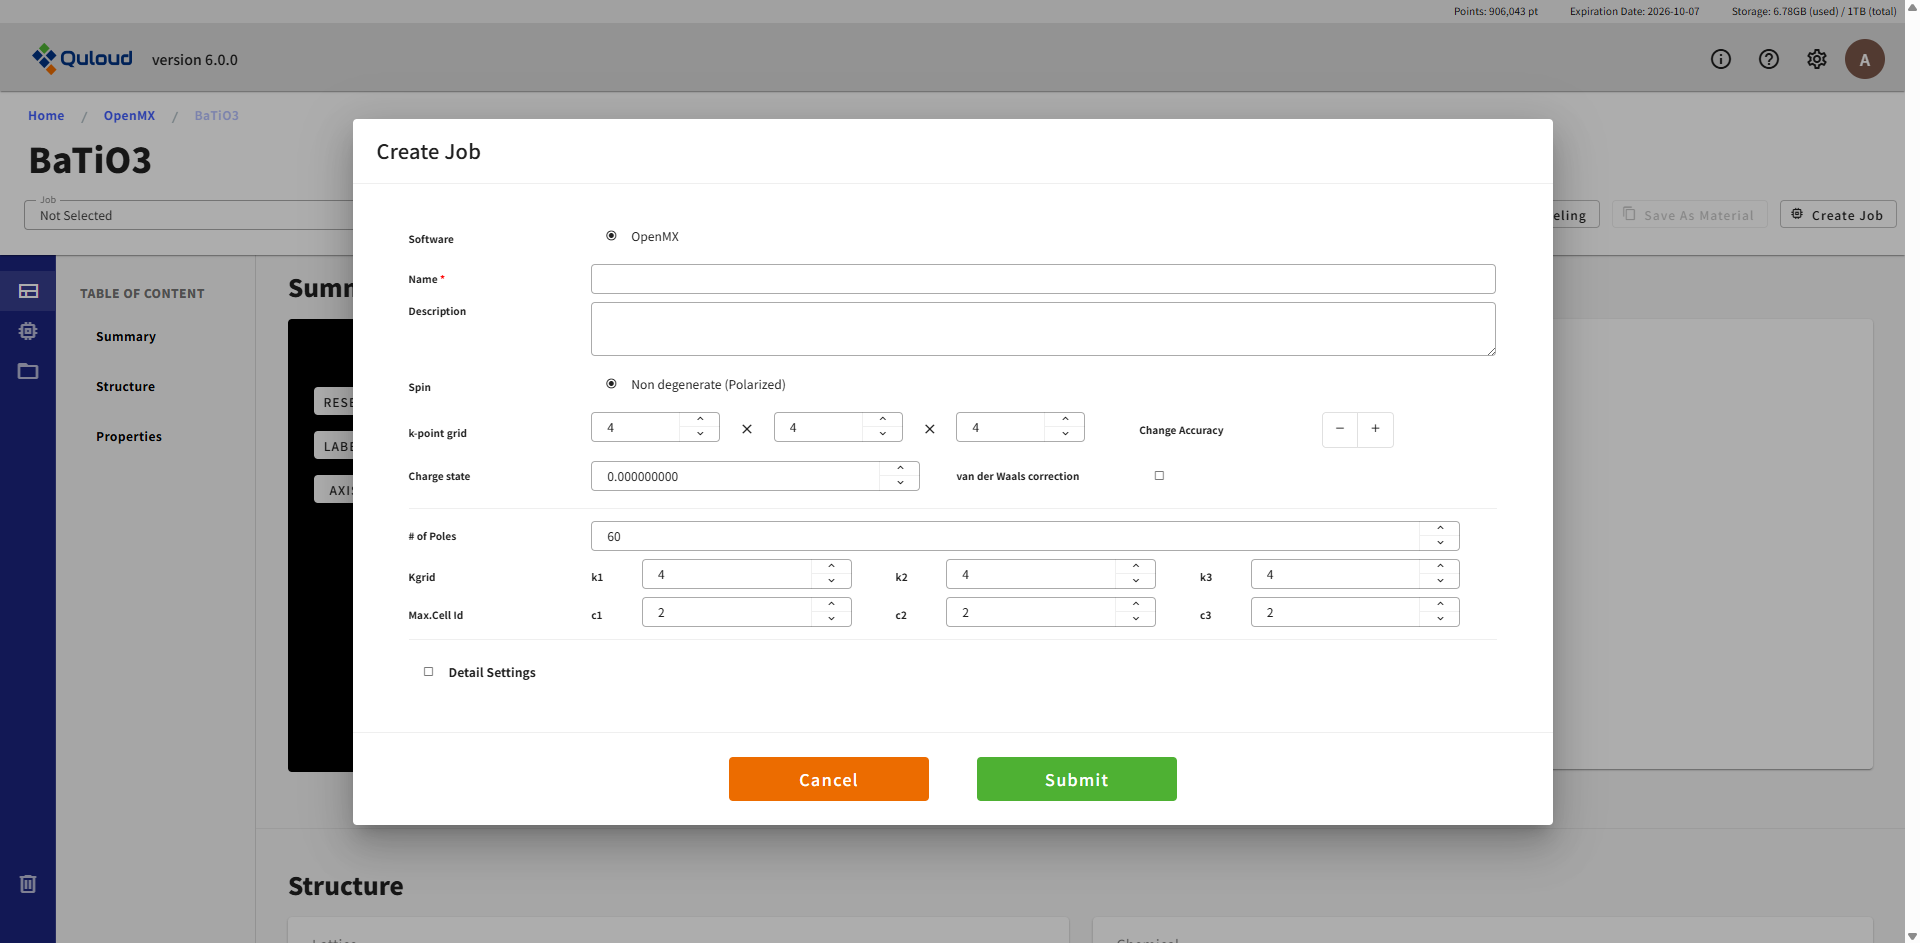Increment the Kgrid k1 spinner
The width and height of the screenshot is (1920, 943).
coord(831,567)
